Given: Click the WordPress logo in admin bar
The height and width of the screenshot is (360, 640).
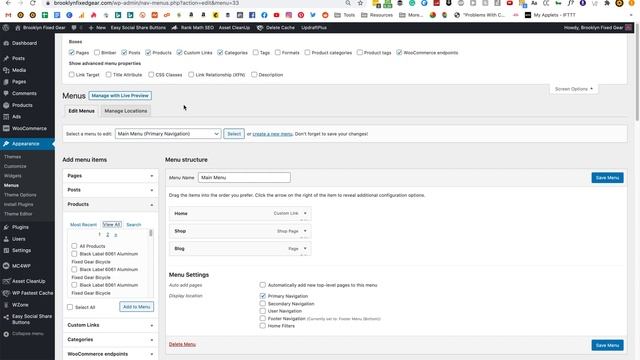Looking at the screenshot, I should [x=6, y=28].
